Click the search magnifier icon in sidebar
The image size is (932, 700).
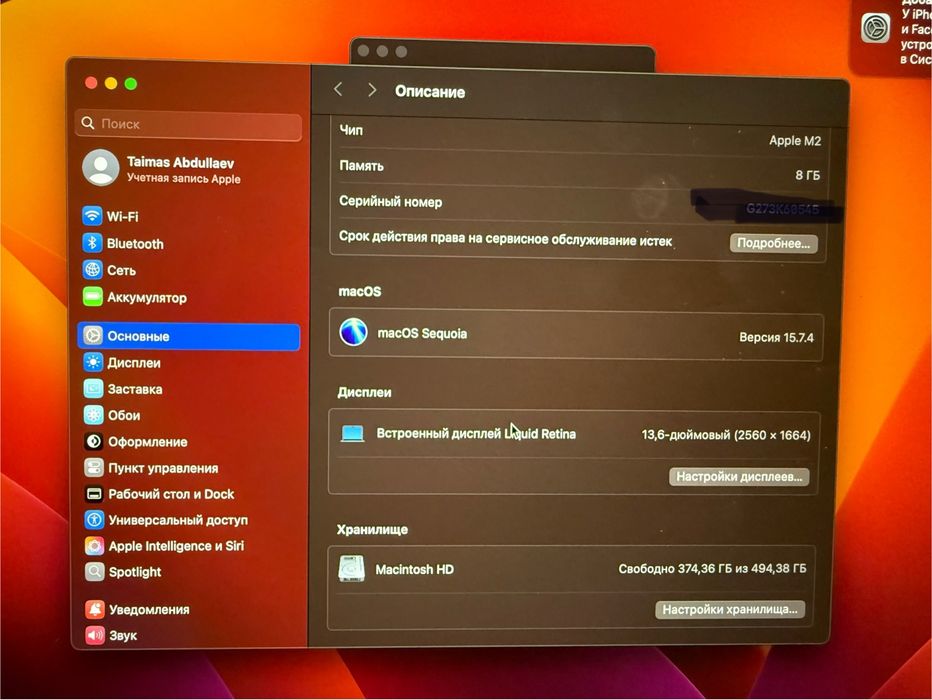point(88,123)
